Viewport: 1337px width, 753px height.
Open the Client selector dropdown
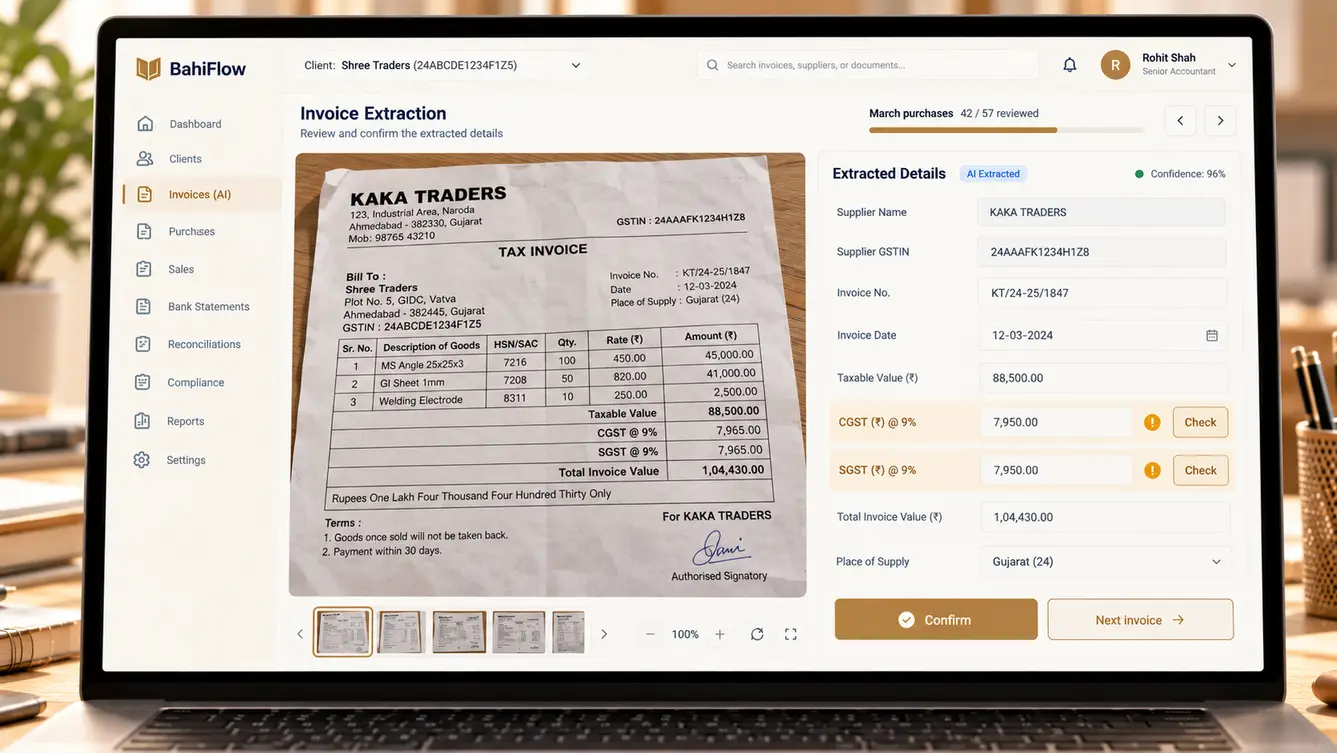[x=442, y=65]
